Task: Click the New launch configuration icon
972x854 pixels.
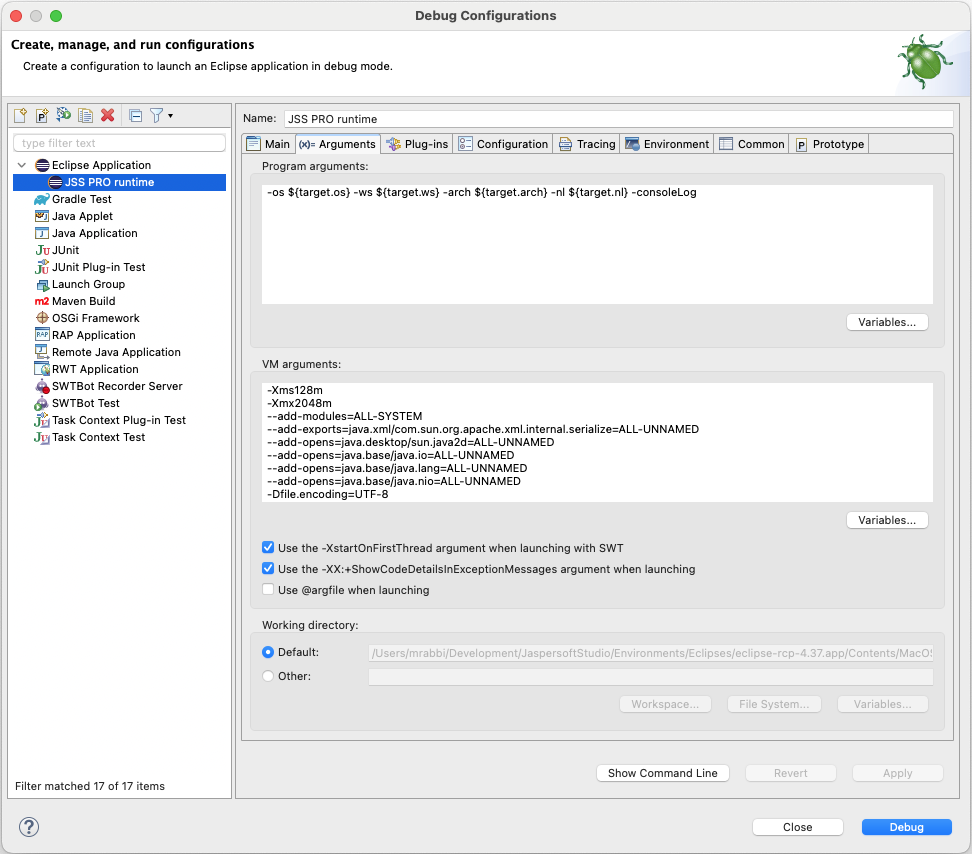Action: point(20,115)
